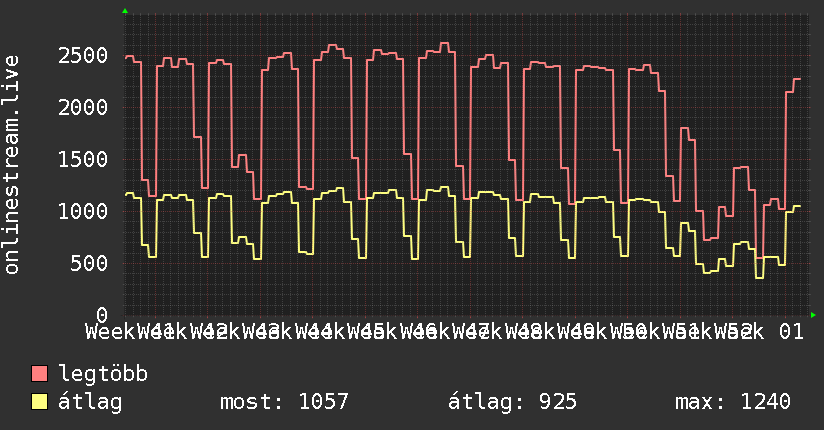824x430 pixels.
Task: Click the 01 x-axis label
Action: coord(791,332)
